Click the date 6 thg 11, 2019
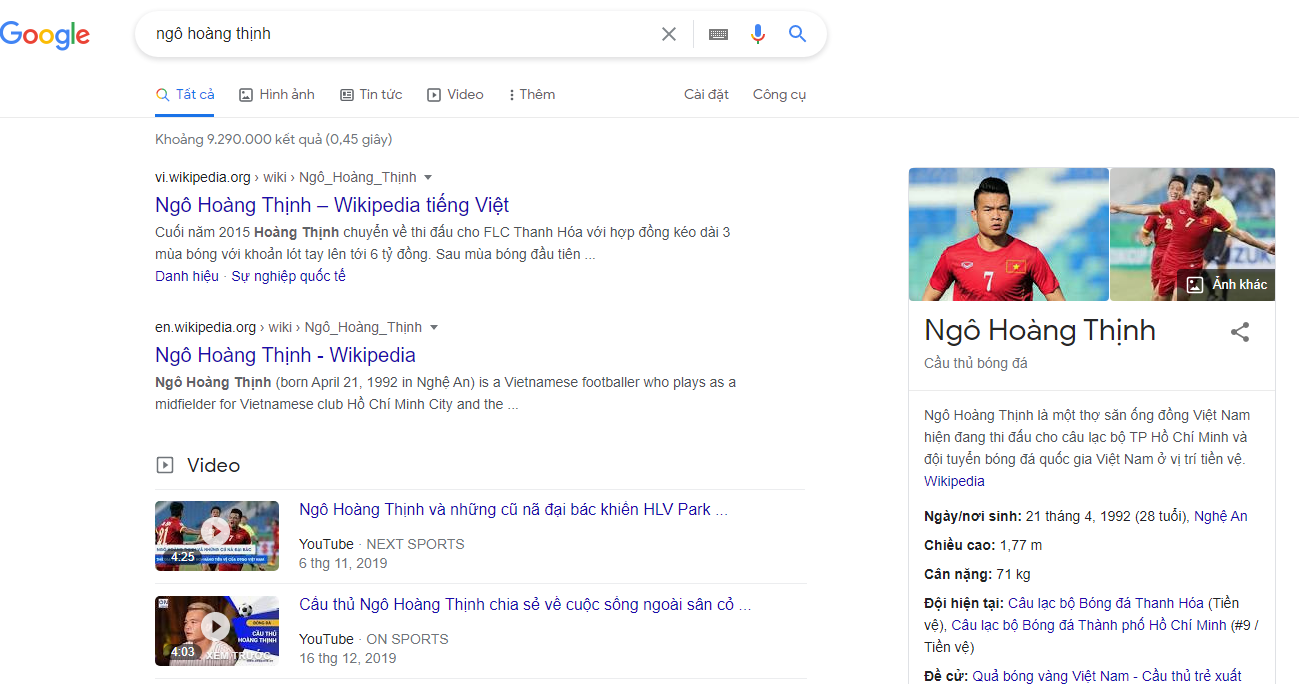This screenshot has height=684, width=1299. pyautogui.click(x=343, y=563)
